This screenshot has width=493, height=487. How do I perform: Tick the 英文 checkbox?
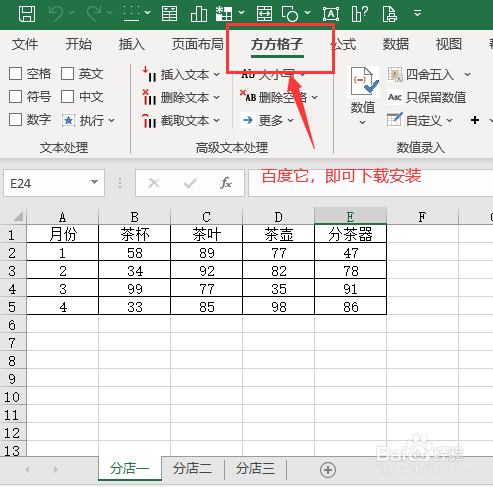click(x=67, y=73)
